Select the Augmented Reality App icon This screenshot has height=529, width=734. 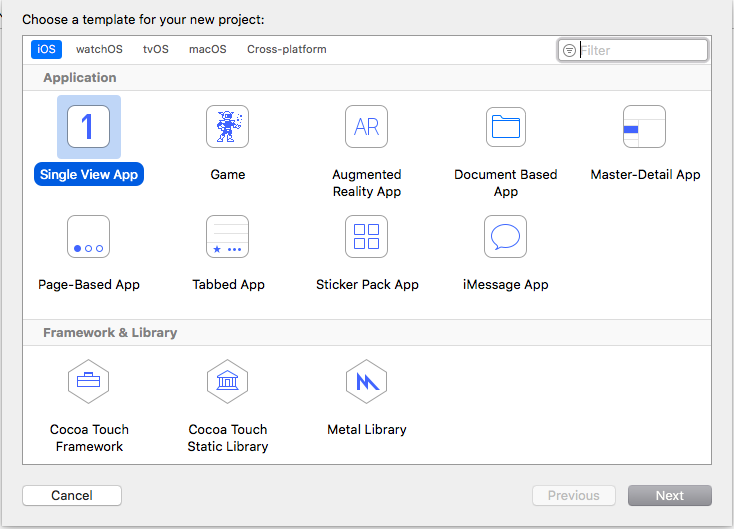367,126
